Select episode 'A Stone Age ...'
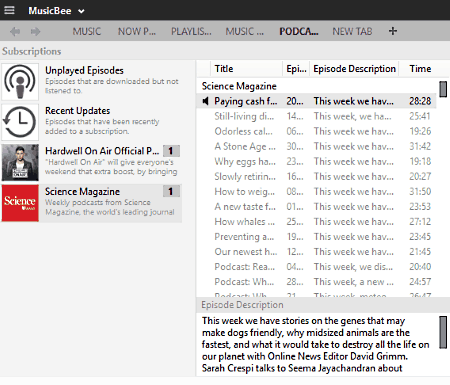 [245, 146]
